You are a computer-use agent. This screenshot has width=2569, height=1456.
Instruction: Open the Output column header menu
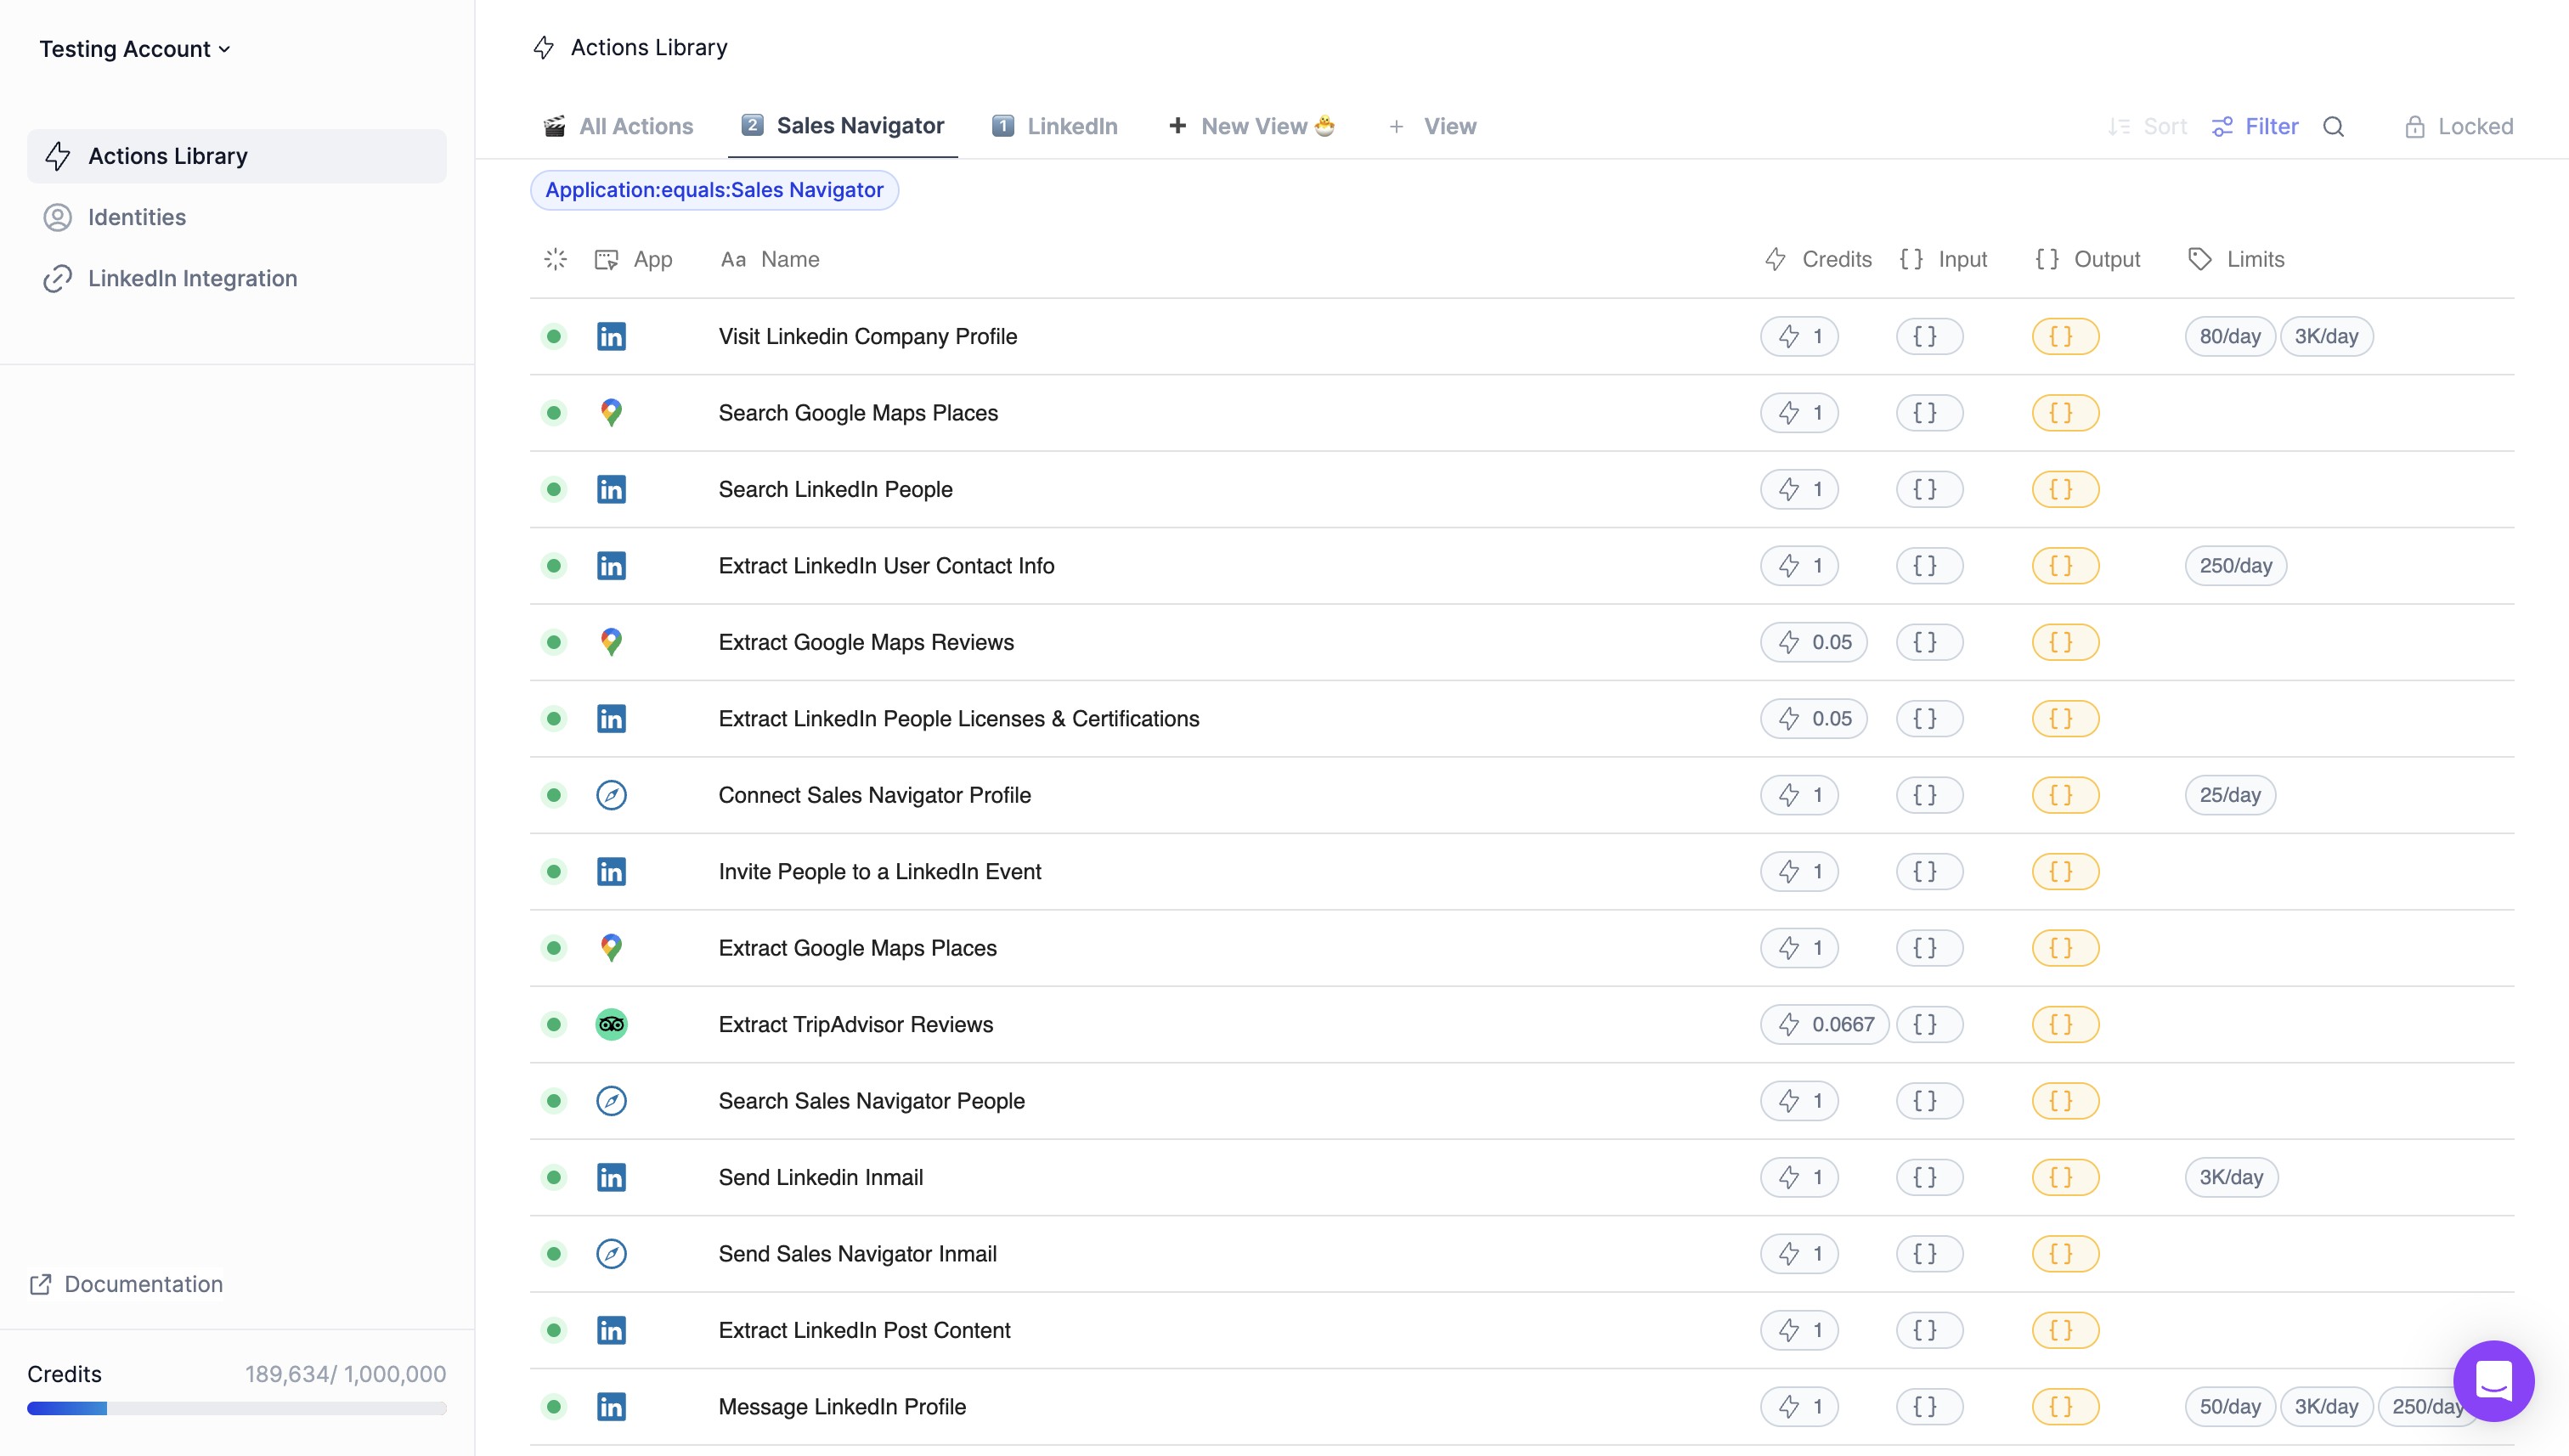point(2087,259)
